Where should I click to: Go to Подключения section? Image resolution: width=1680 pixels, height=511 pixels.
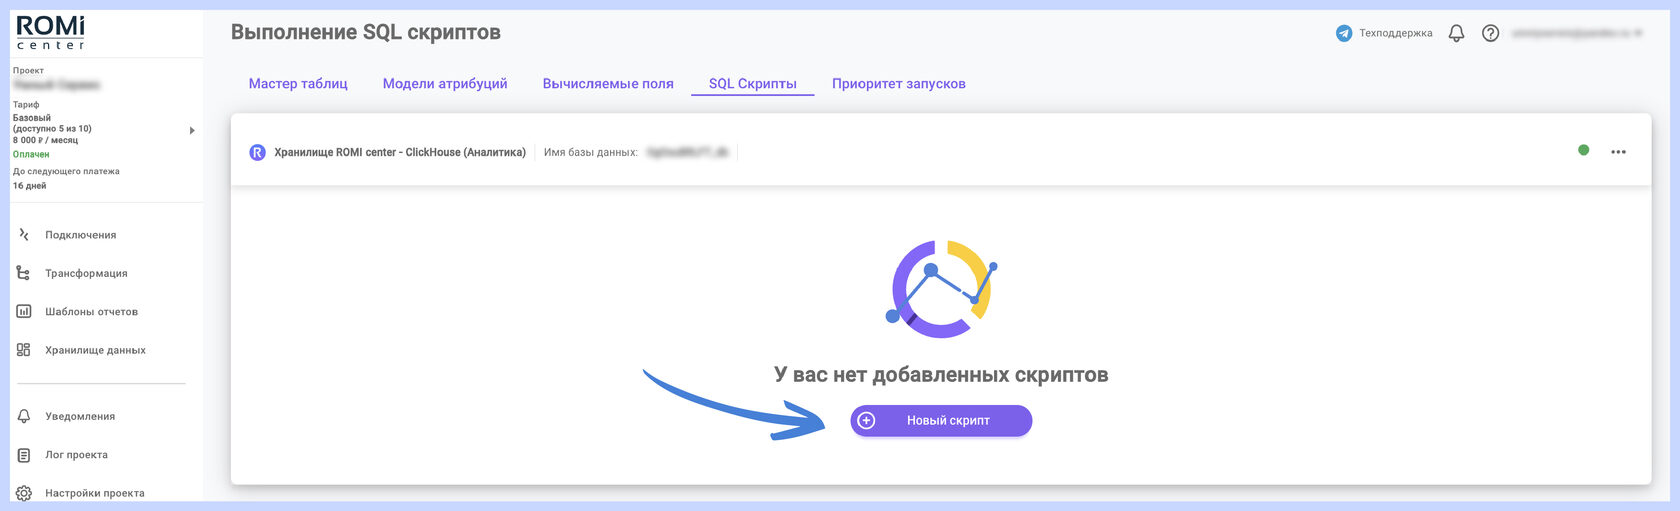[80, 235]
